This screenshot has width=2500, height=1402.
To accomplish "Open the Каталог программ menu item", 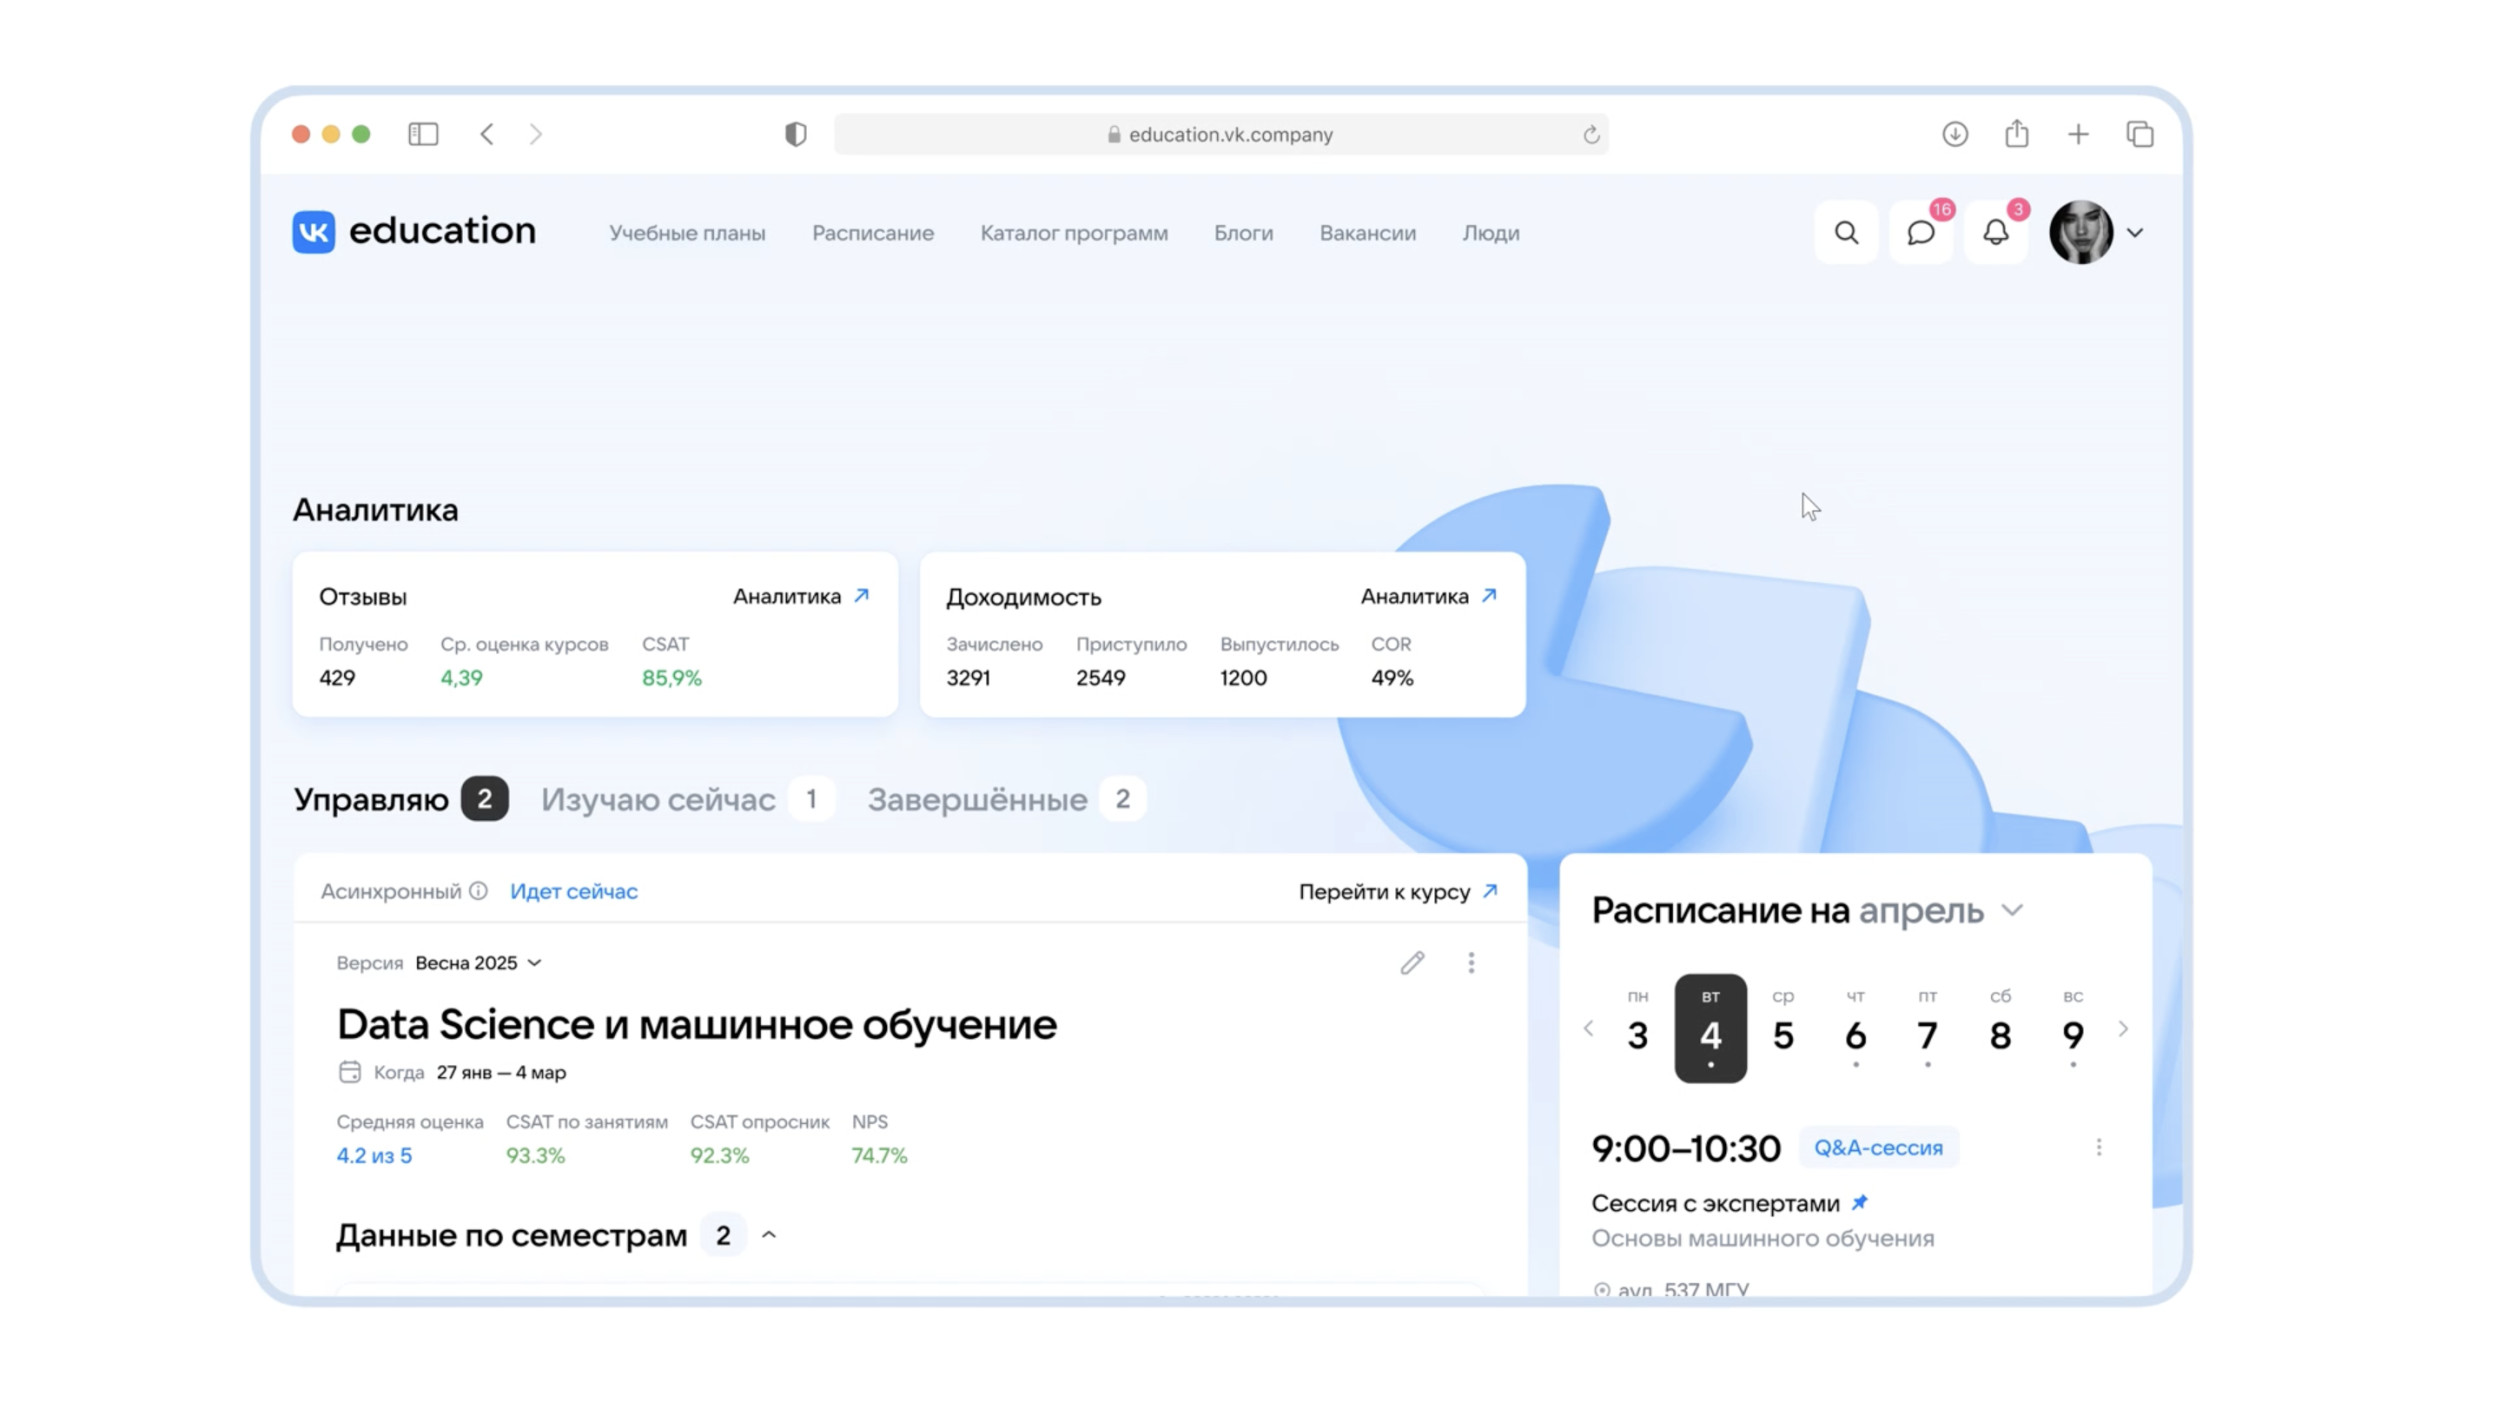I will [1073, 233].
